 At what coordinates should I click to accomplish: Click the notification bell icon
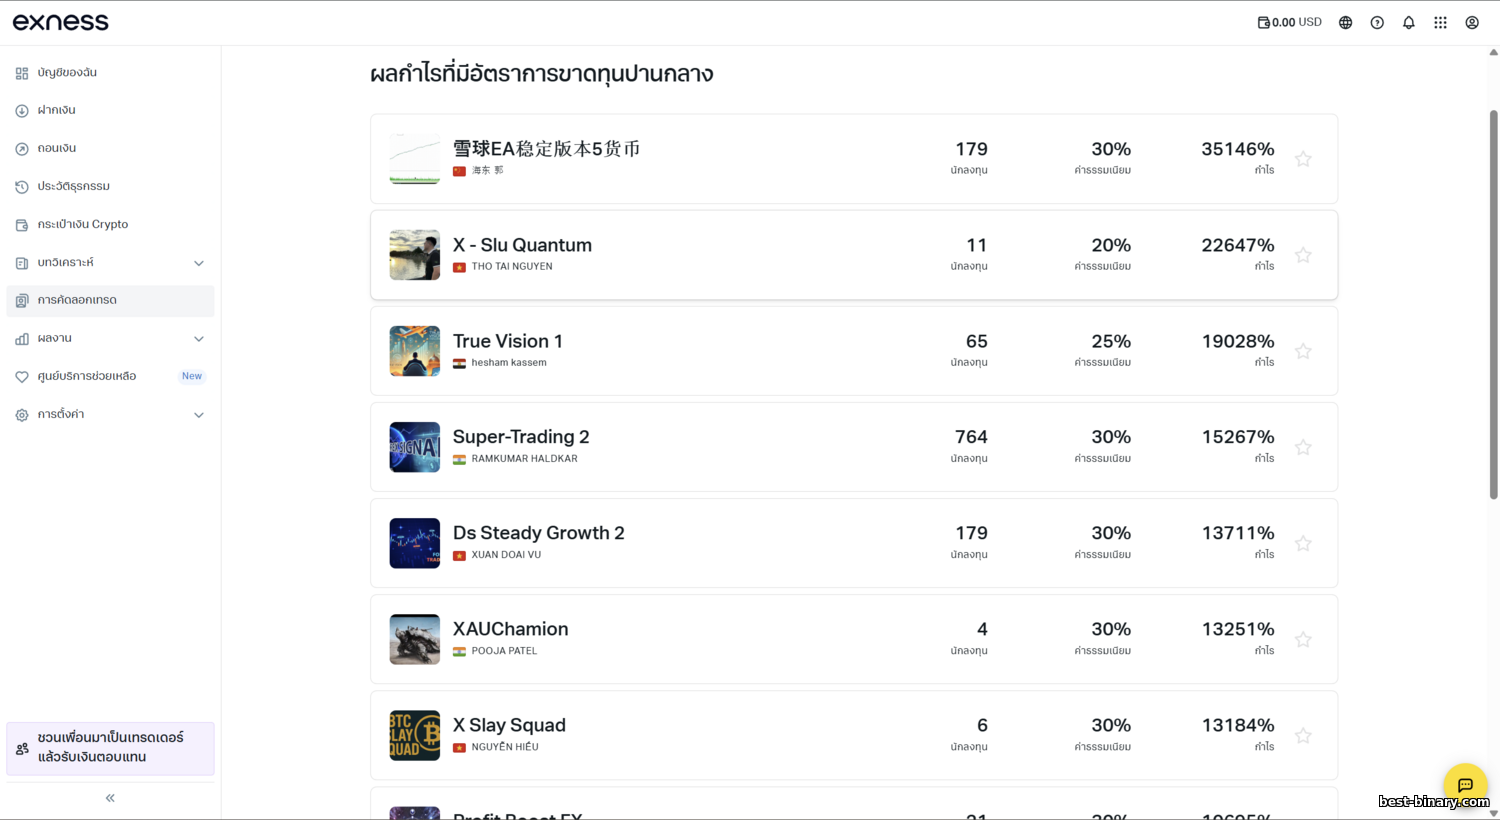[x=1408, y=23]
